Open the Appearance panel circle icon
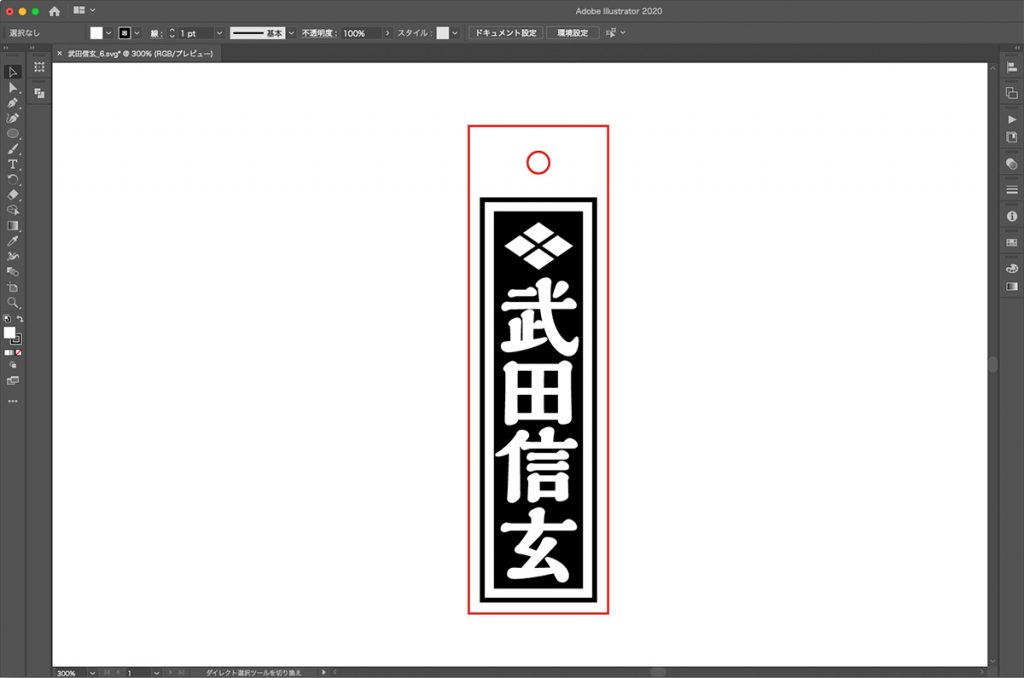Image resolution: width=1024 pixels, height=678 pixels. pyautogui.click(x=1012, y=163)
